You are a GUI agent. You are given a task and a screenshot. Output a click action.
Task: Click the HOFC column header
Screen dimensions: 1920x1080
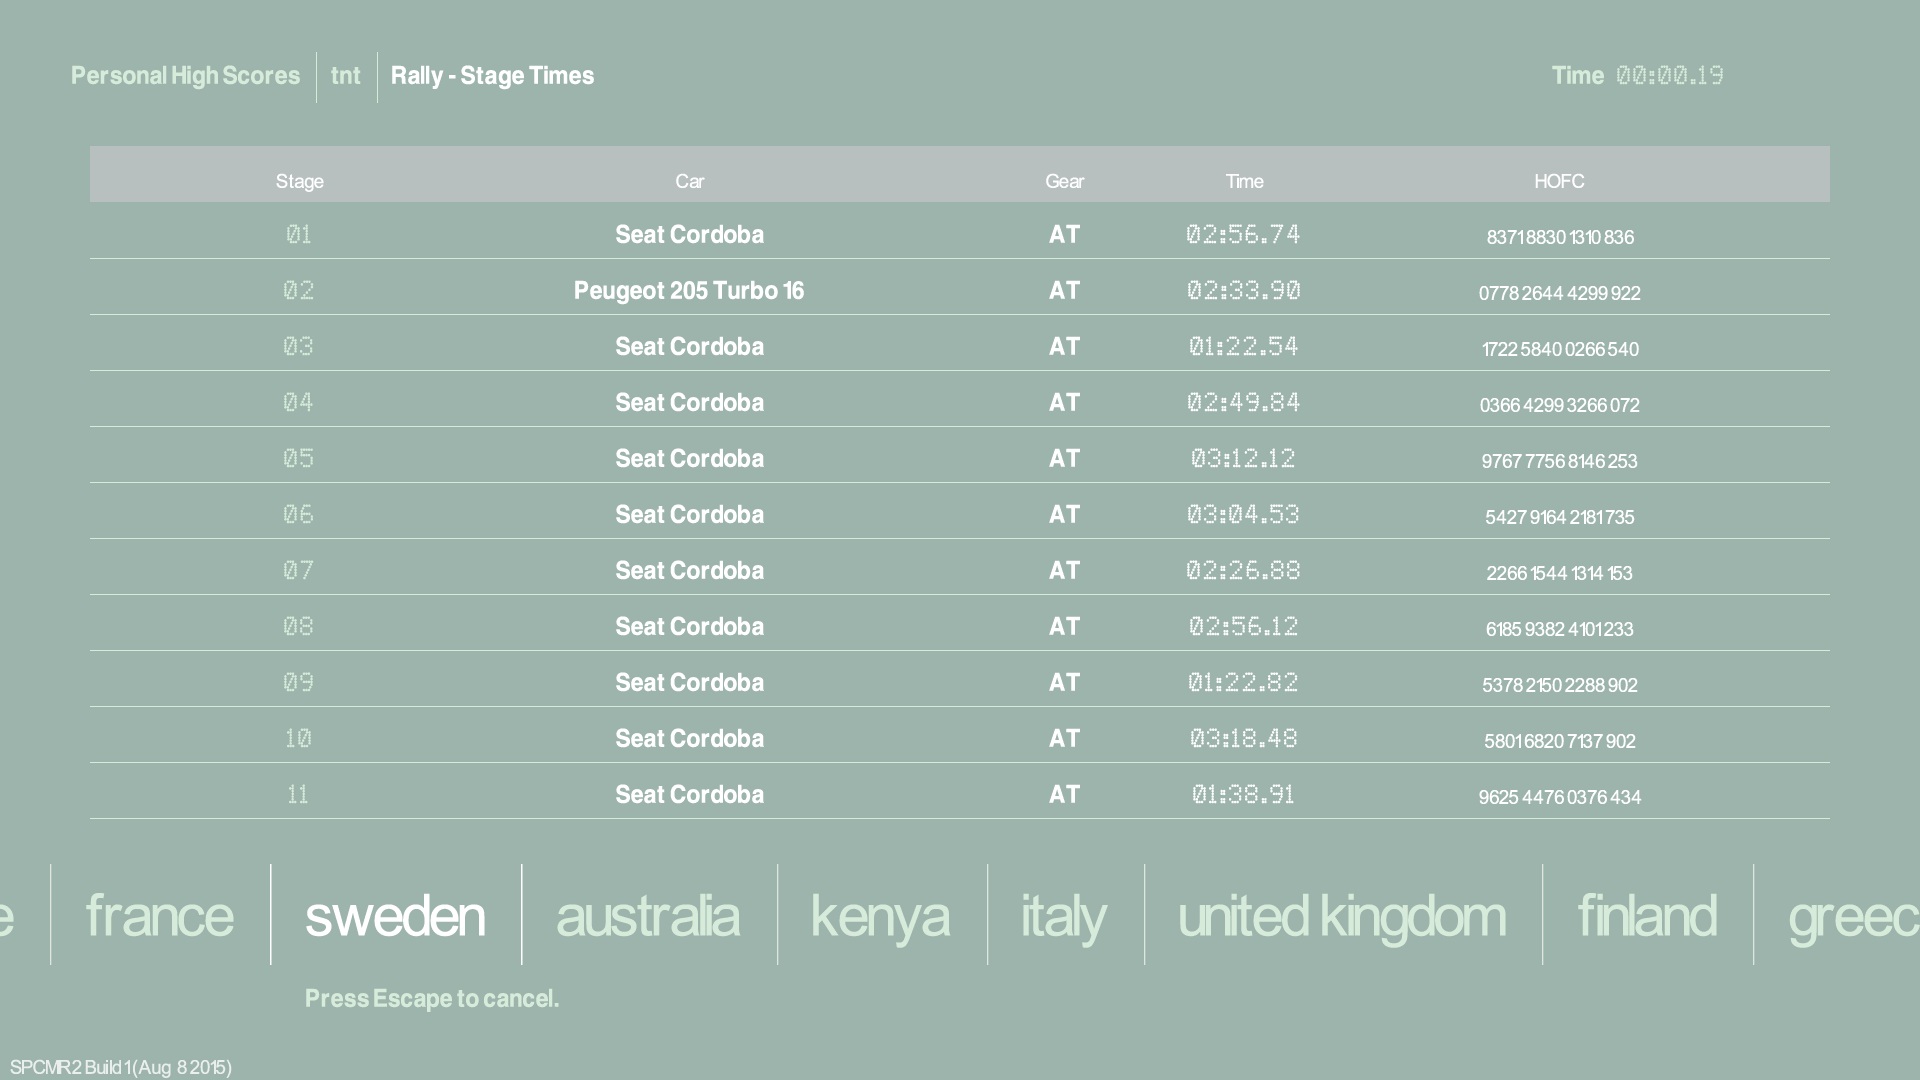click(x=1559, y=181)
